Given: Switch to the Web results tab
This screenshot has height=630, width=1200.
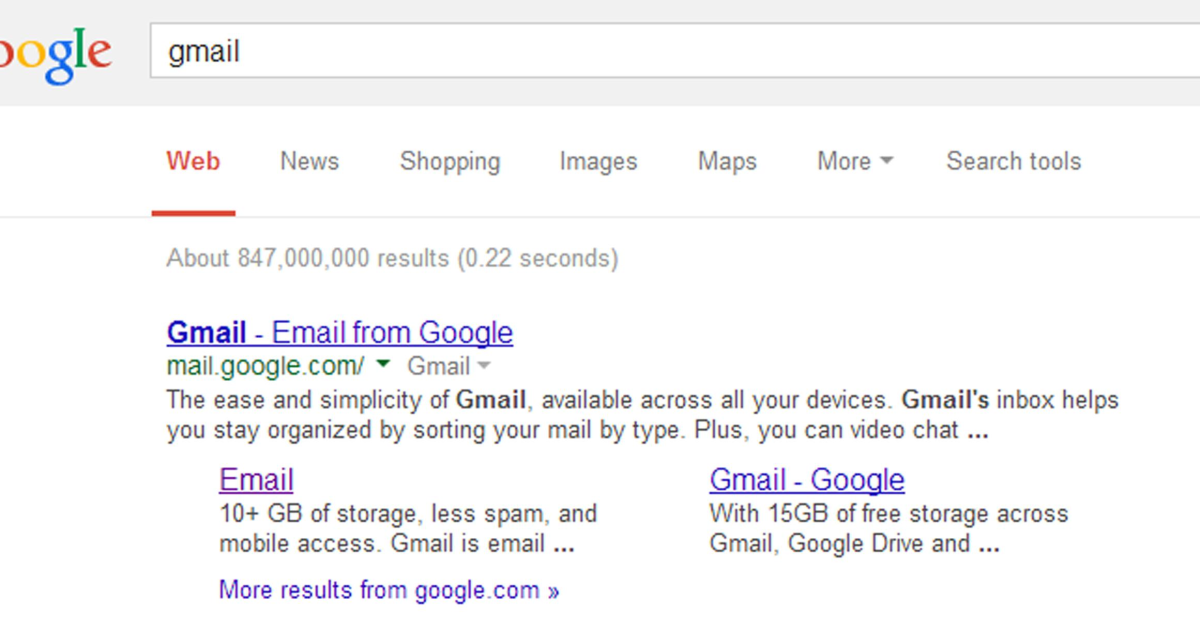Looking at the screenshot, I should pos(193,161).
